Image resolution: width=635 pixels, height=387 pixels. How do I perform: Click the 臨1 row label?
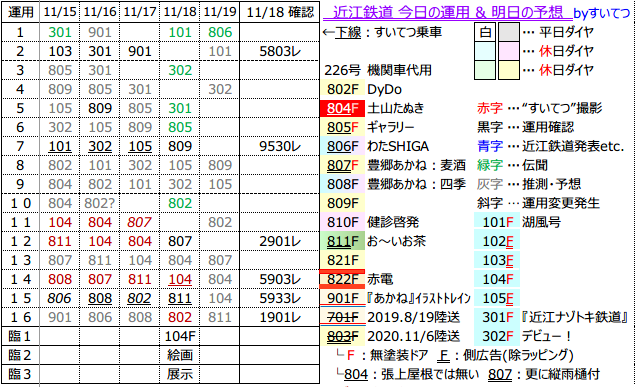21,336
